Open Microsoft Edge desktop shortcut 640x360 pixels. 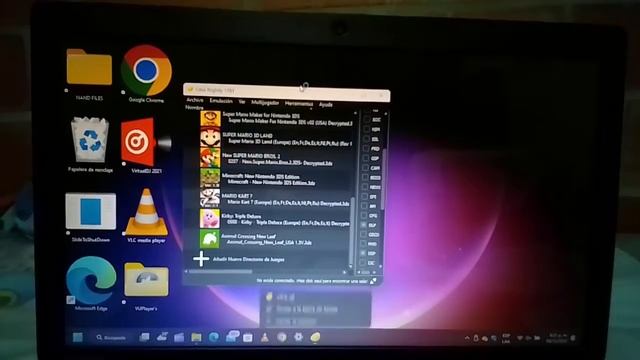click(x=91, y=280)
